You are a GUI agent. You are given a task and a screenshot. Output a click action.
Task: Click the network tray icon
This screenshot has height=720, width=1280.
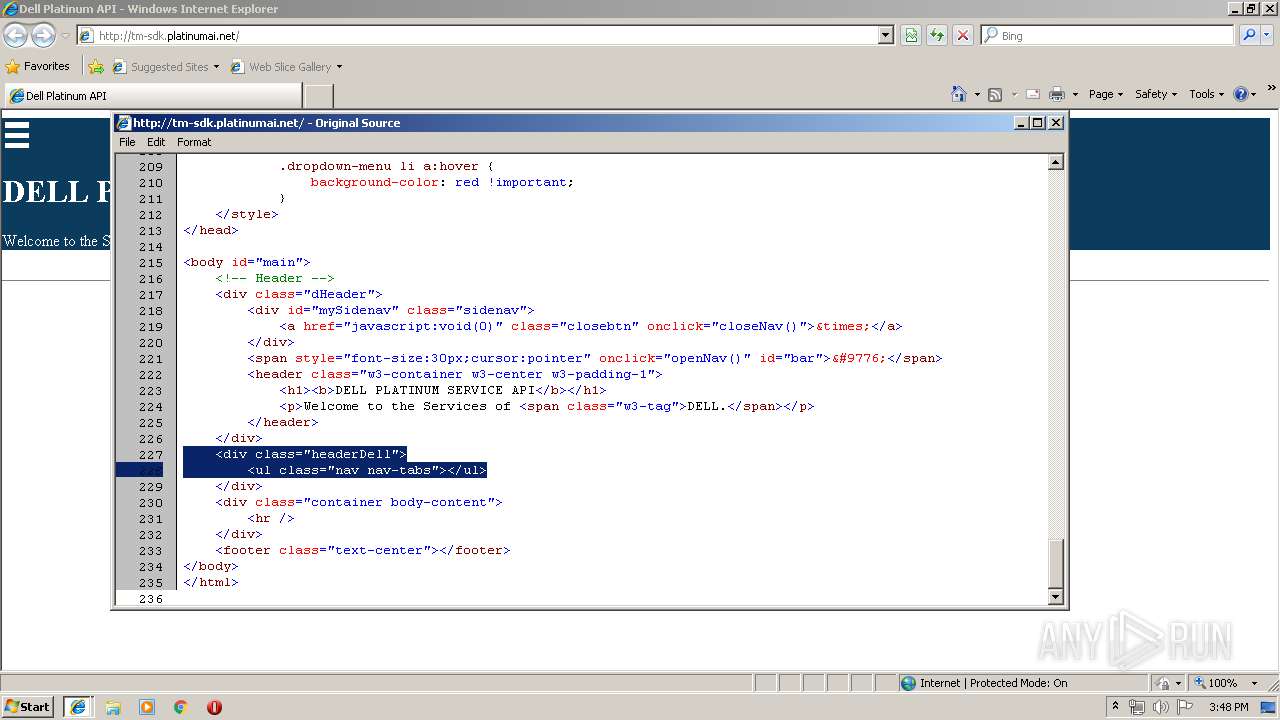[x=1137, y=707]
